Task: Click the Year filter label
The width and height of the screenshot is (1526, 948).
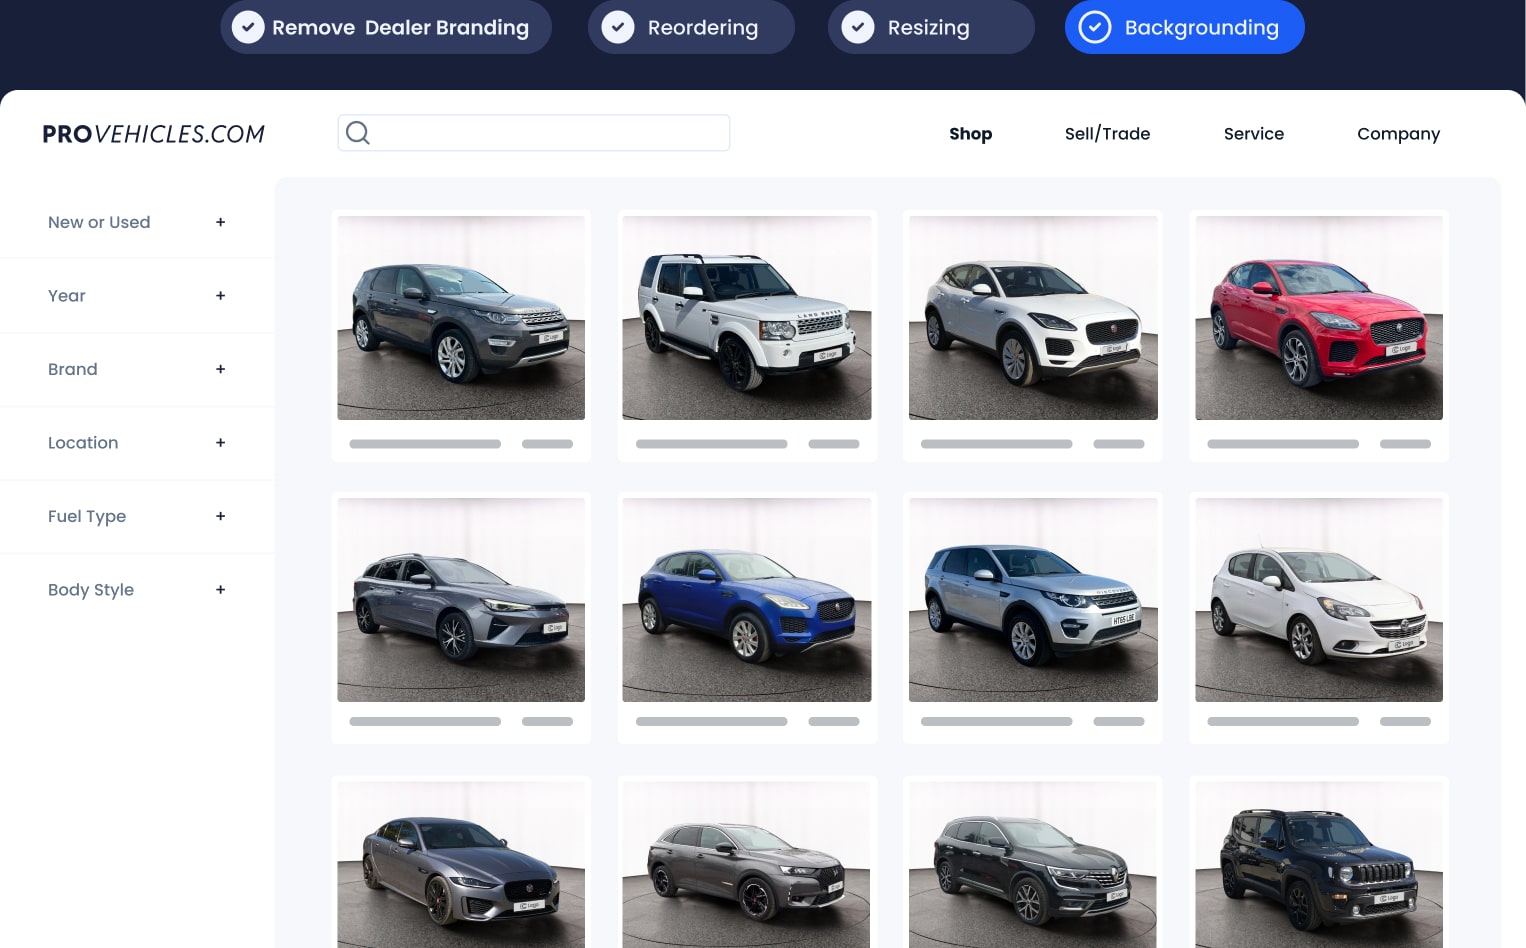Action: tap(67, 296)
